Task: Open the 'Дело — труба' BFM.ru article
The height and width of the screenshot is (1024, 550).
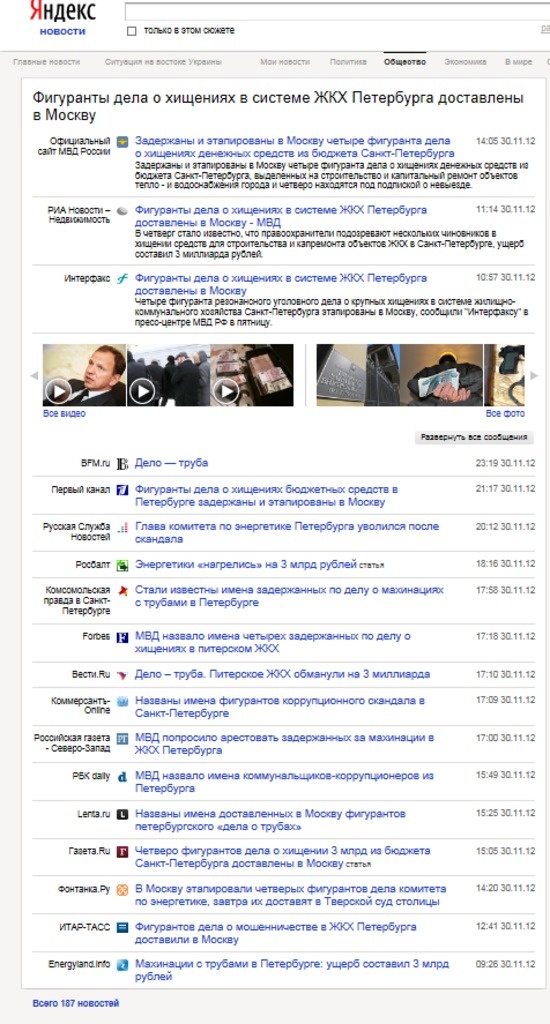Action: [171, 463]
